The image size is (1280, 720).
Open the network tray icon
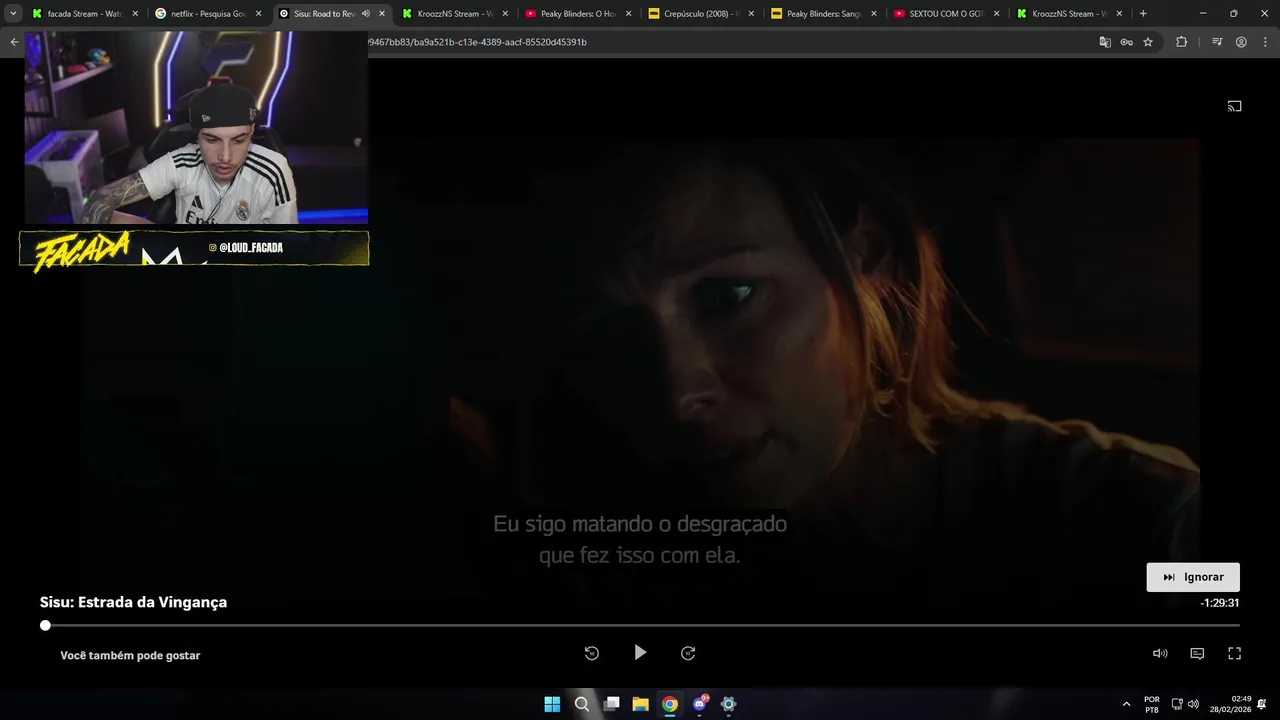click(1177, 704)
